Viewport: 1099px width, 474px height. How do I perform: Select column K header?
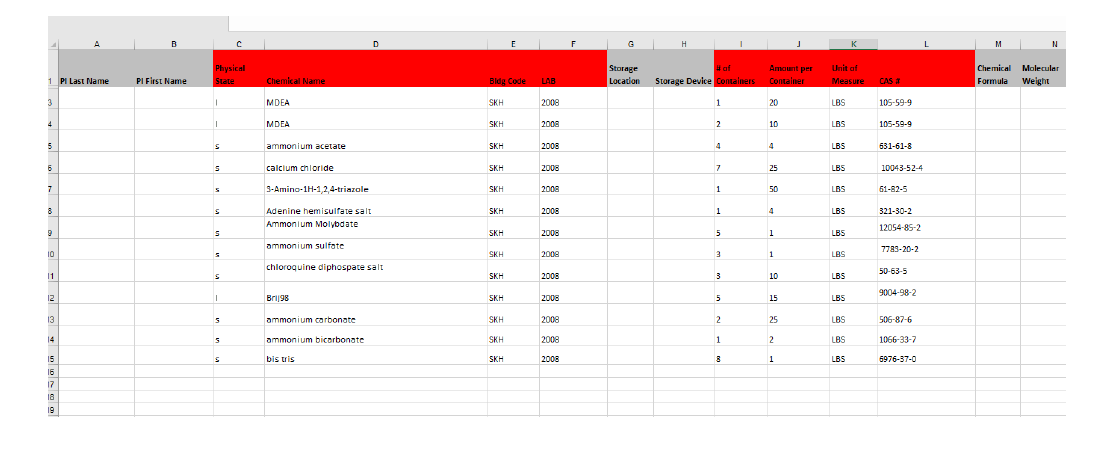[853, 44]
